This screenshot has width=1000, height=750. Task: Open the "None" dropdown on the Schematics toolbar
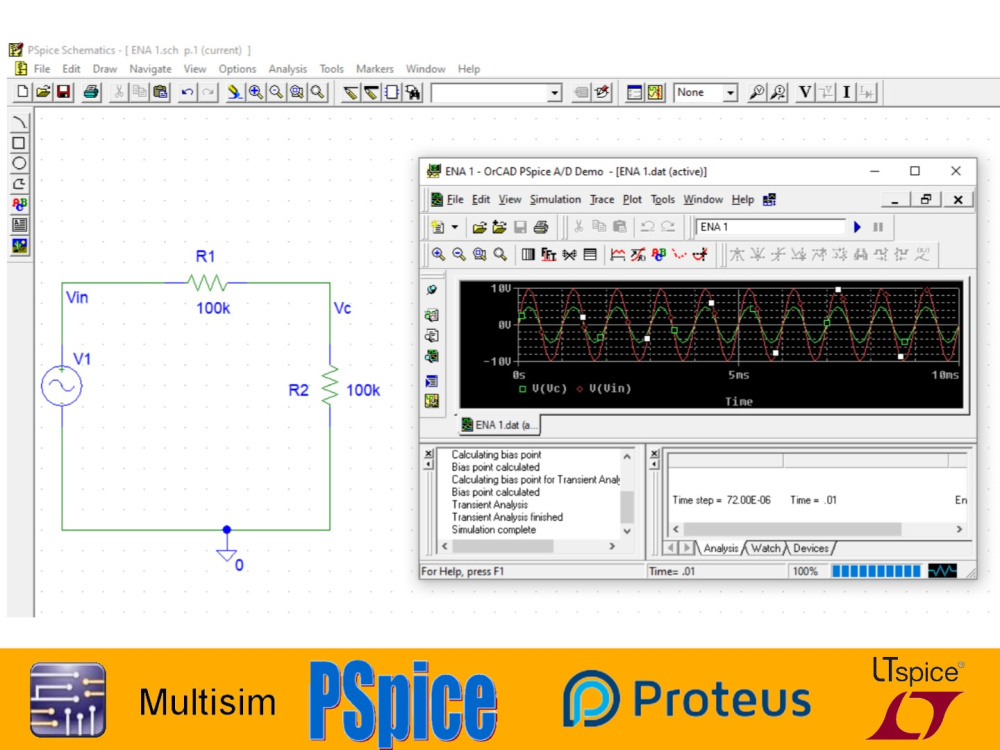coord(728,92)
